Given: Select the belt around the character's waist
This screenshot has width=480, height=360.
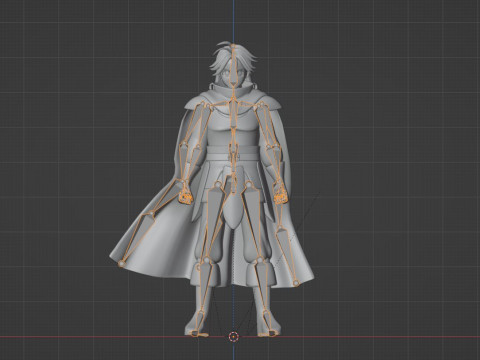Looking at the screenshot, I should click(233, 154).
